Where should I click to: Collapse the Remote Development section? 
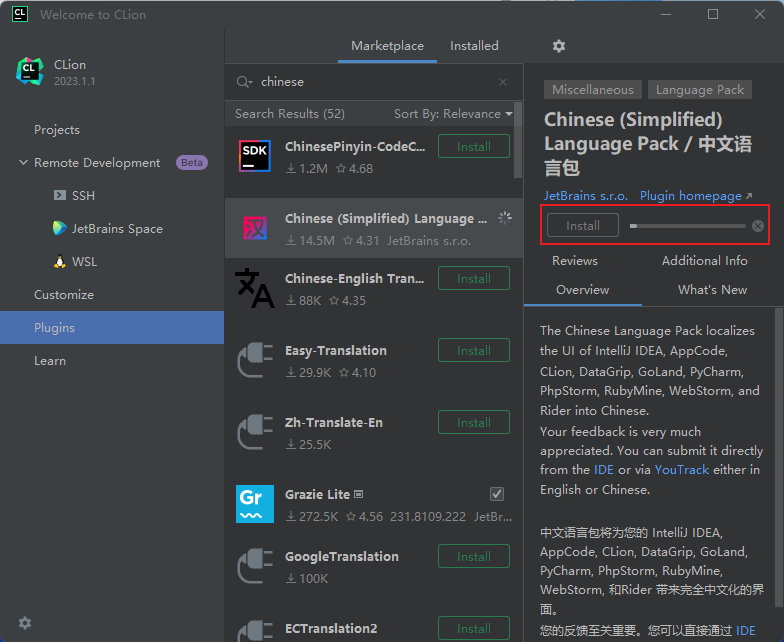tap(23, 162)
